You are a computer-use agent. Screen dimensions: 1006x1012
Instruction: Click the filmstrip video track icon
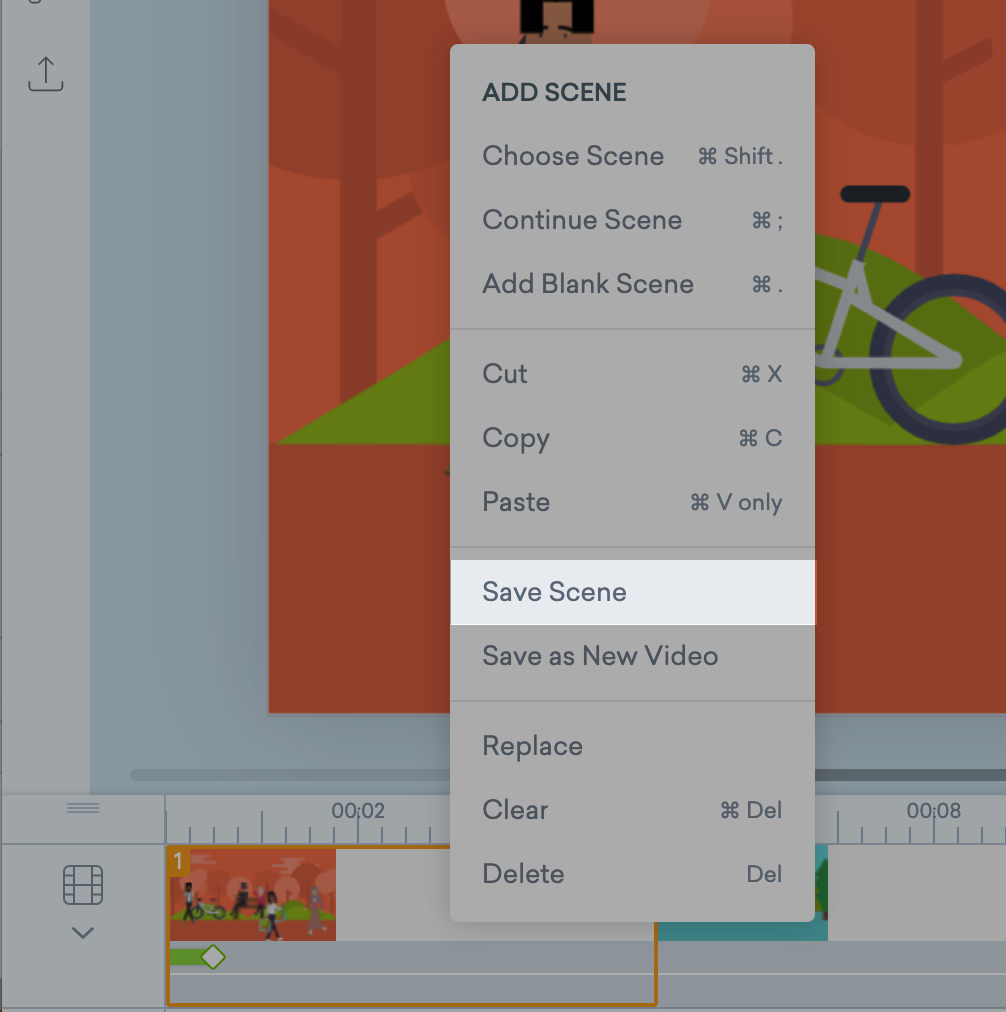[x=83, y=885]
